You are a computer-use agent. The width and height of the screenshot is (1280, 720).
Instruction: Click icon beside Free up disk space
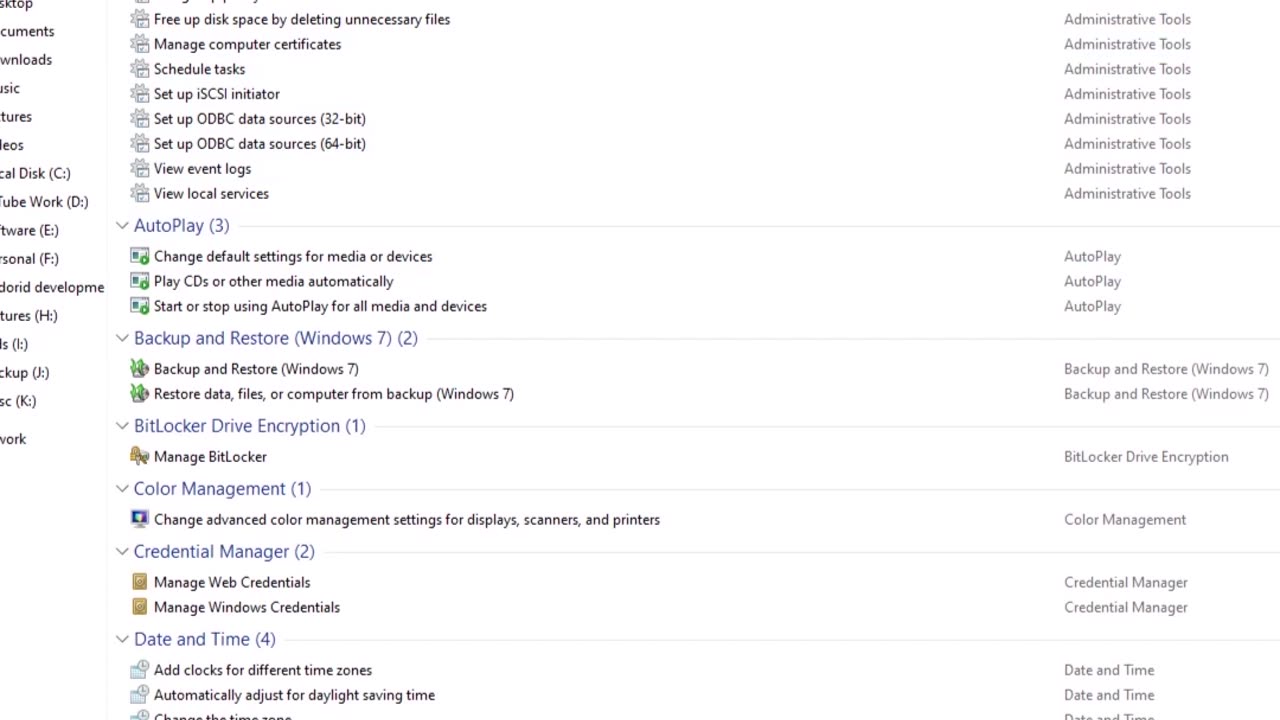click(x=140, y=19)
